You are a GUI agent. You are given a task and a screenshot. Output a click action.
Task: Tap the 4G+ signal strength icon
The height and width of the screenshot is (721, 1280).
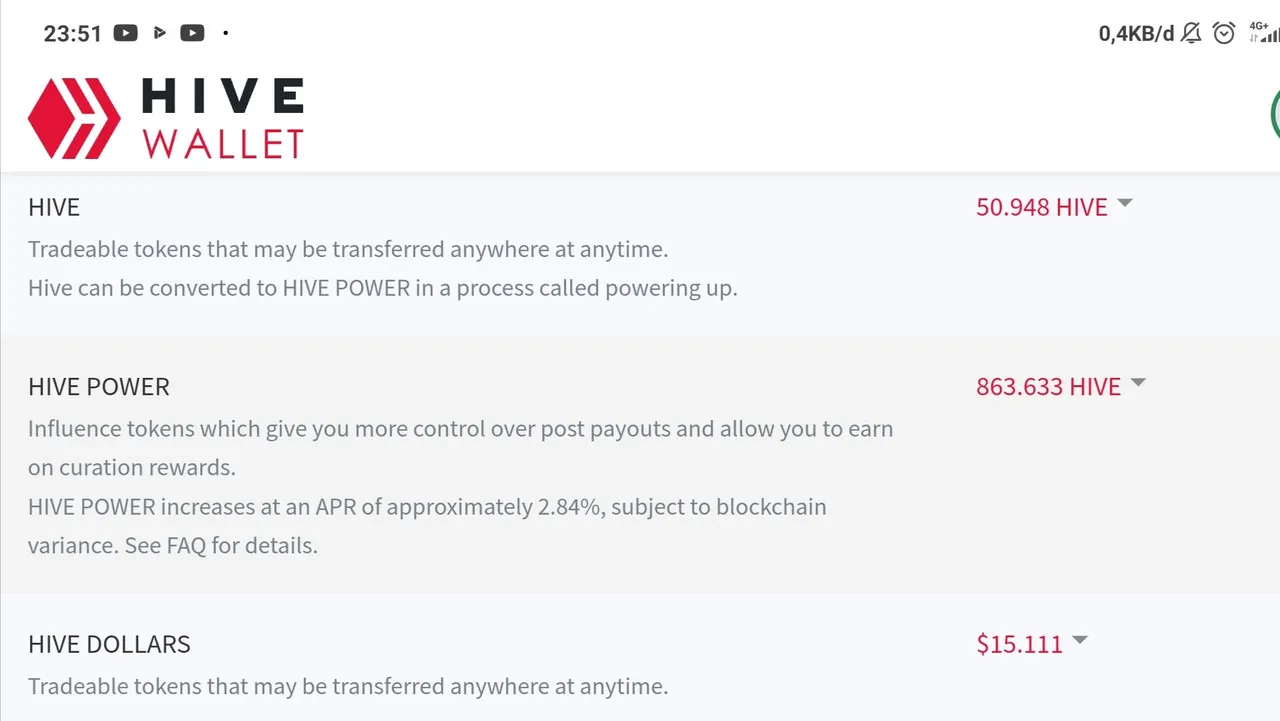tap(1263, 32)
